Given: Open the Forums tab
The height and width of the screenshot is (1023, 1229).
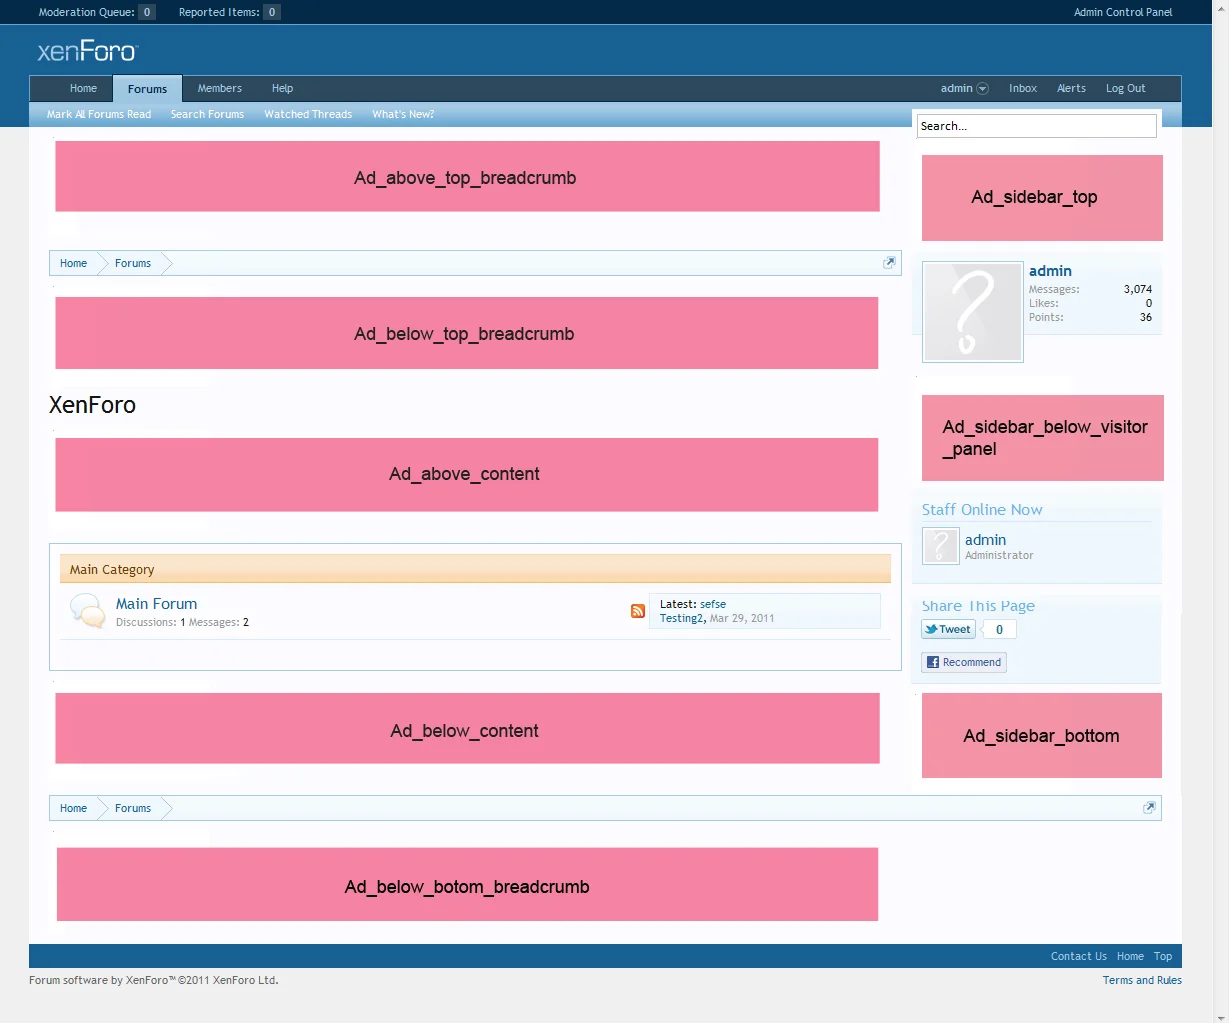Looking at the screenshot, I should click(x=147, y=89).
